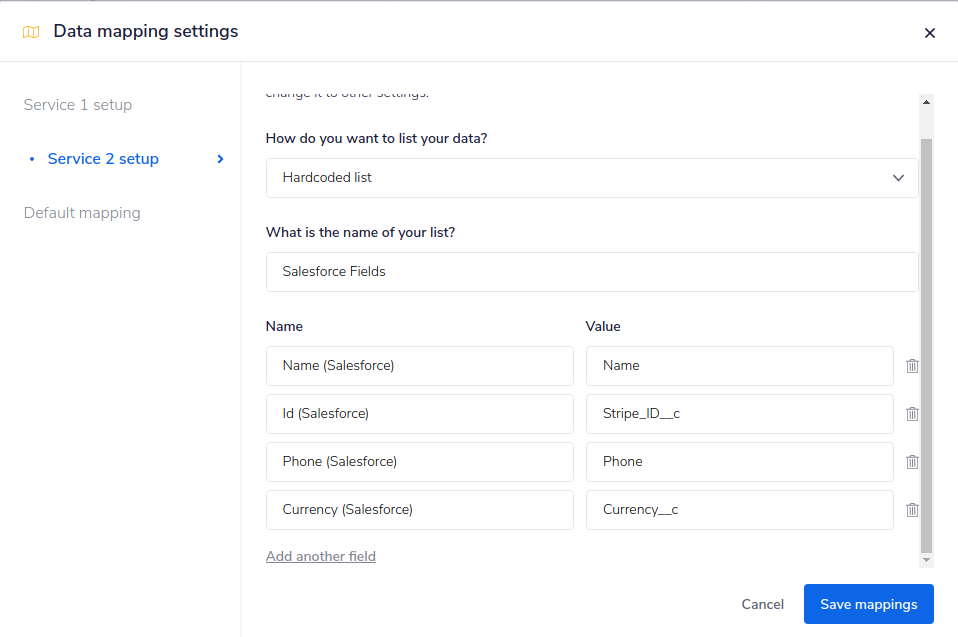Focus the Currency__c value input
Screen dimensions: 958x637
[739, 510]
